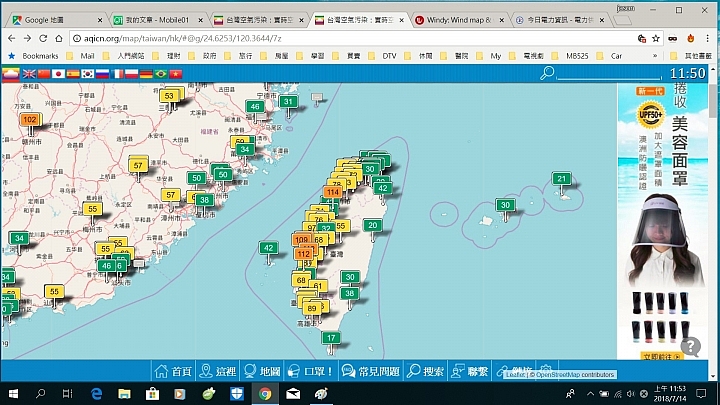Reload the page with the refresh icon
720x405 pixels.
click(x=43, y=38)
